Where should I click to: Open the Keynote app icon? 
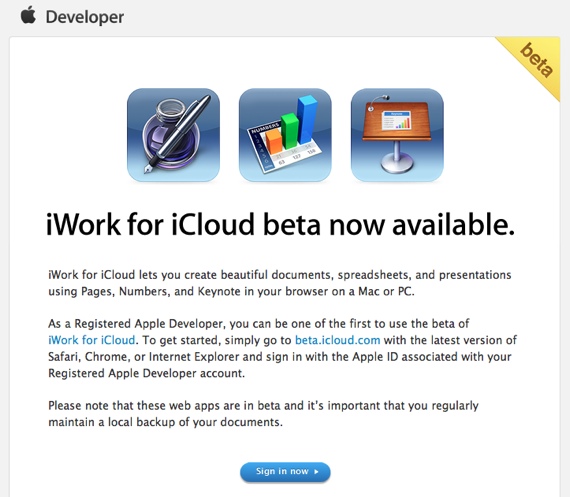(397, 135)
